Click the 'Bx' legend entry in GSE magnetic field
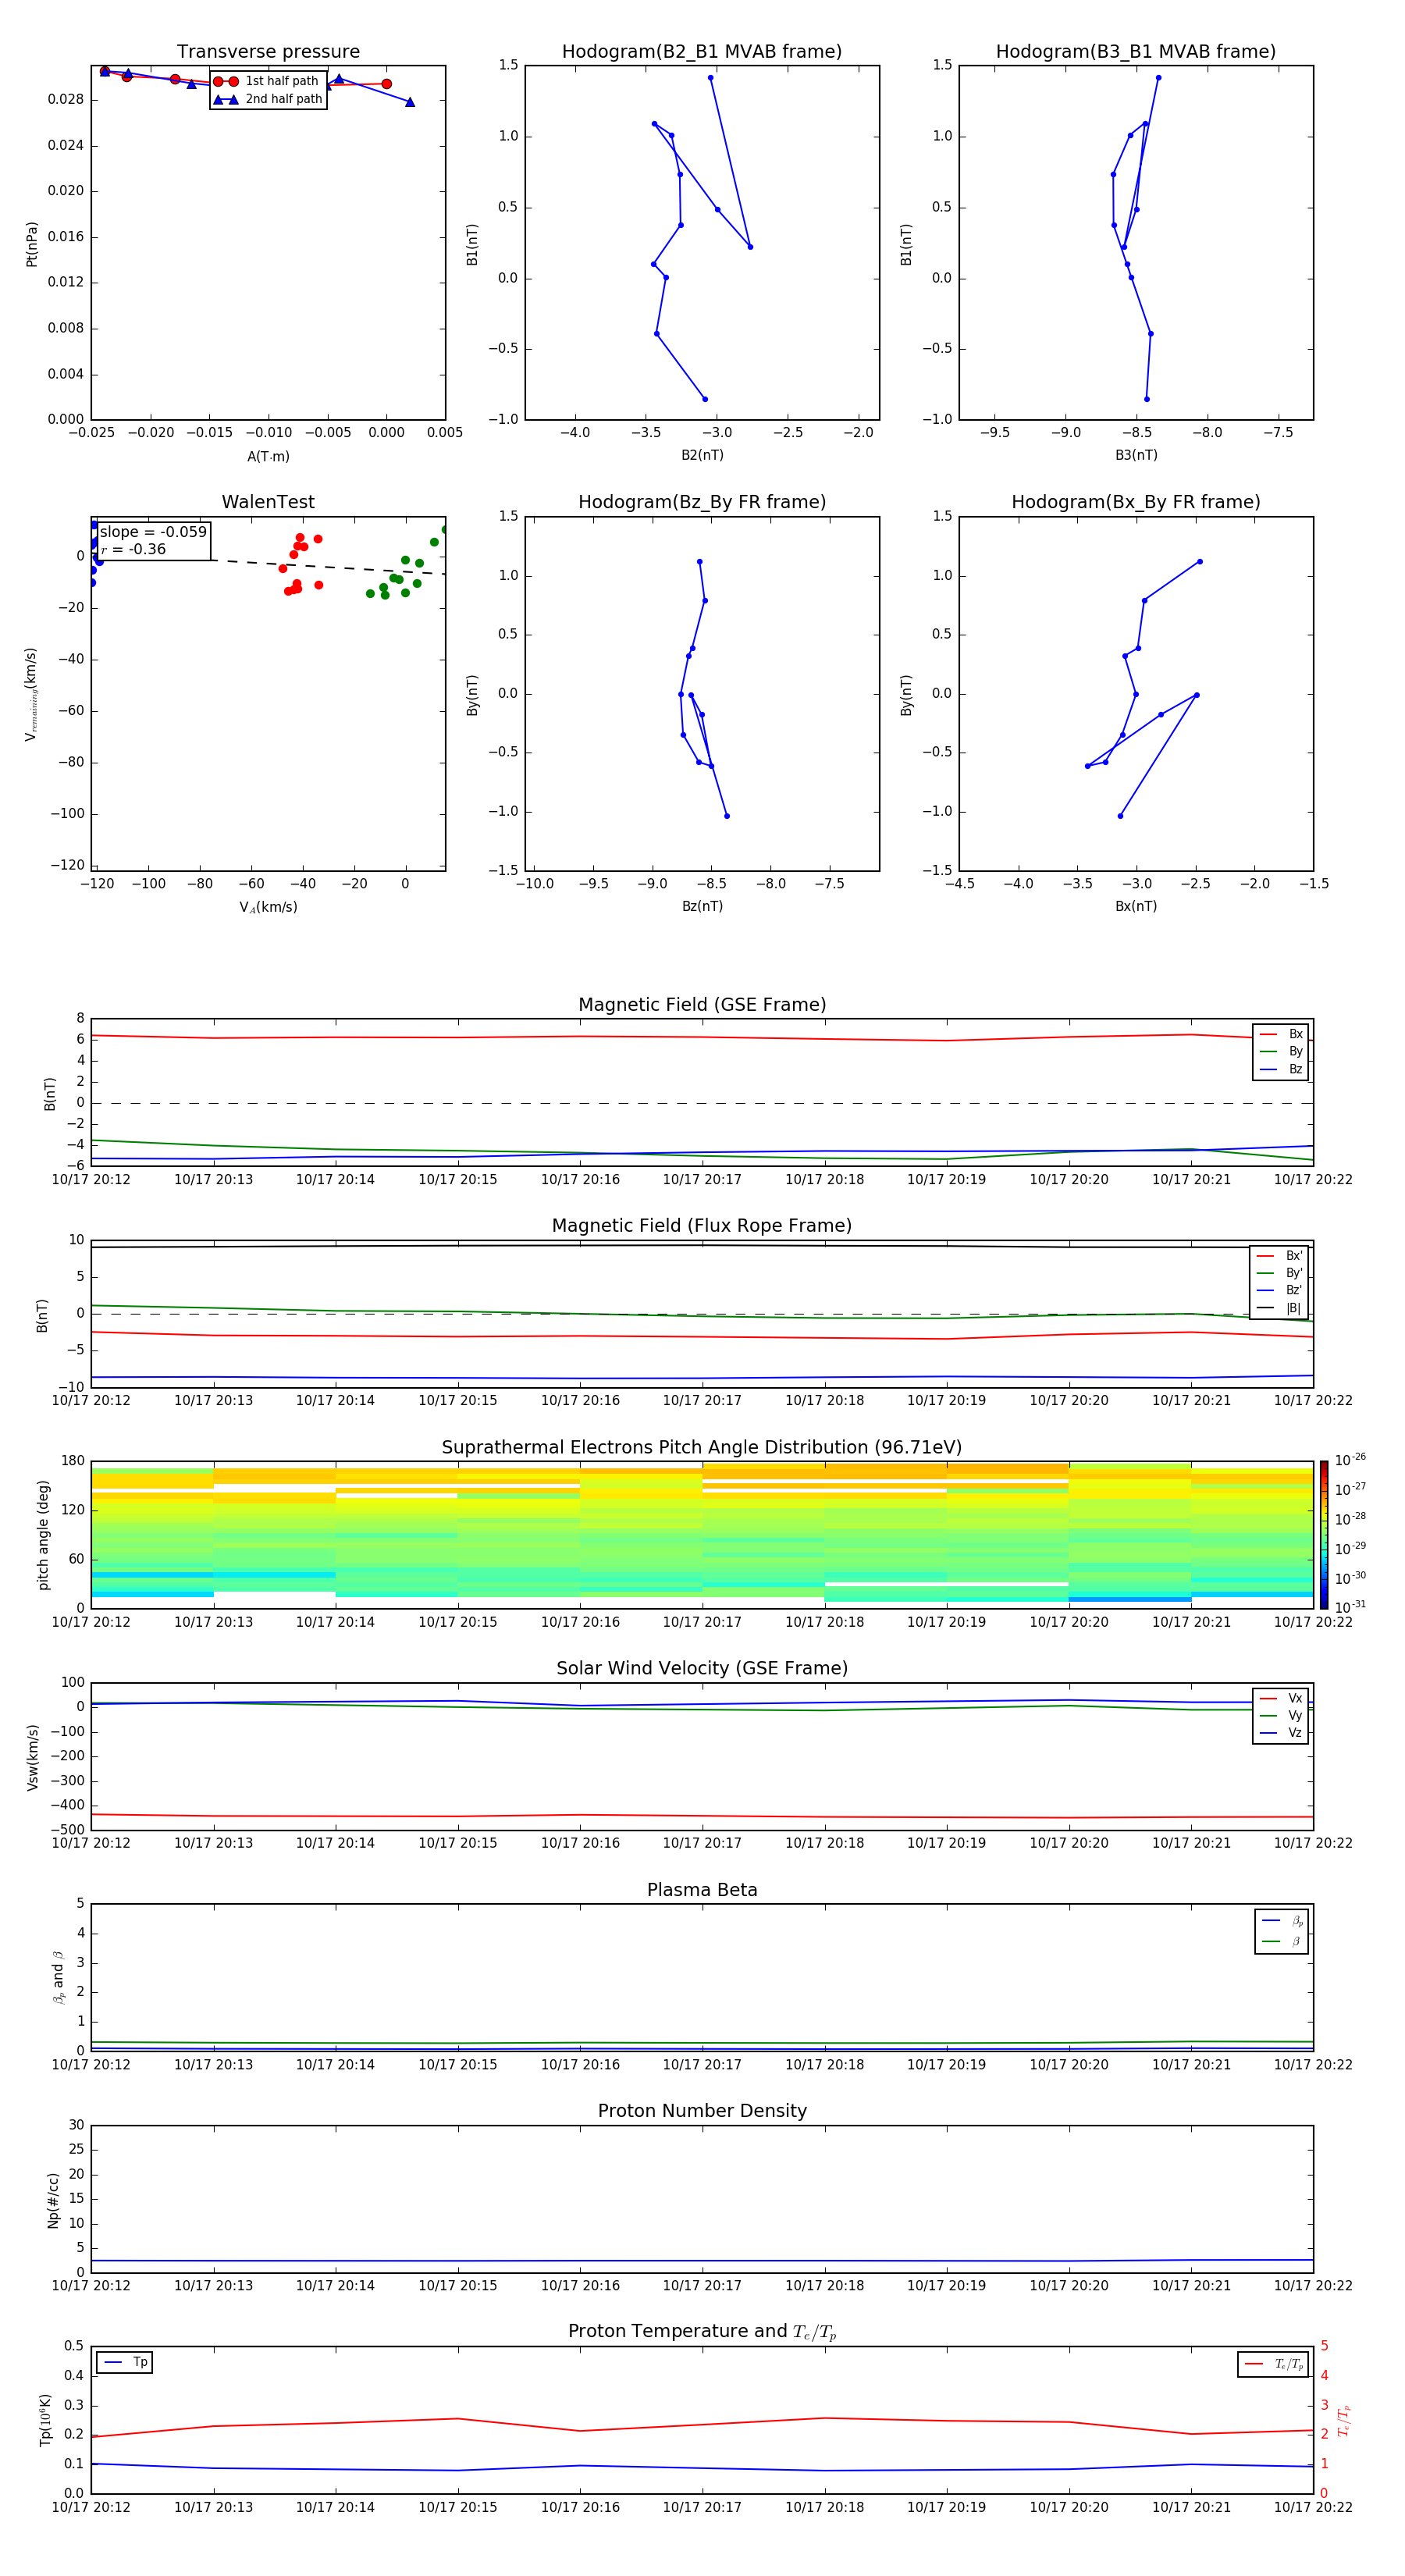Viewport: 1405px width, 2576px height. (1282, 1034)
